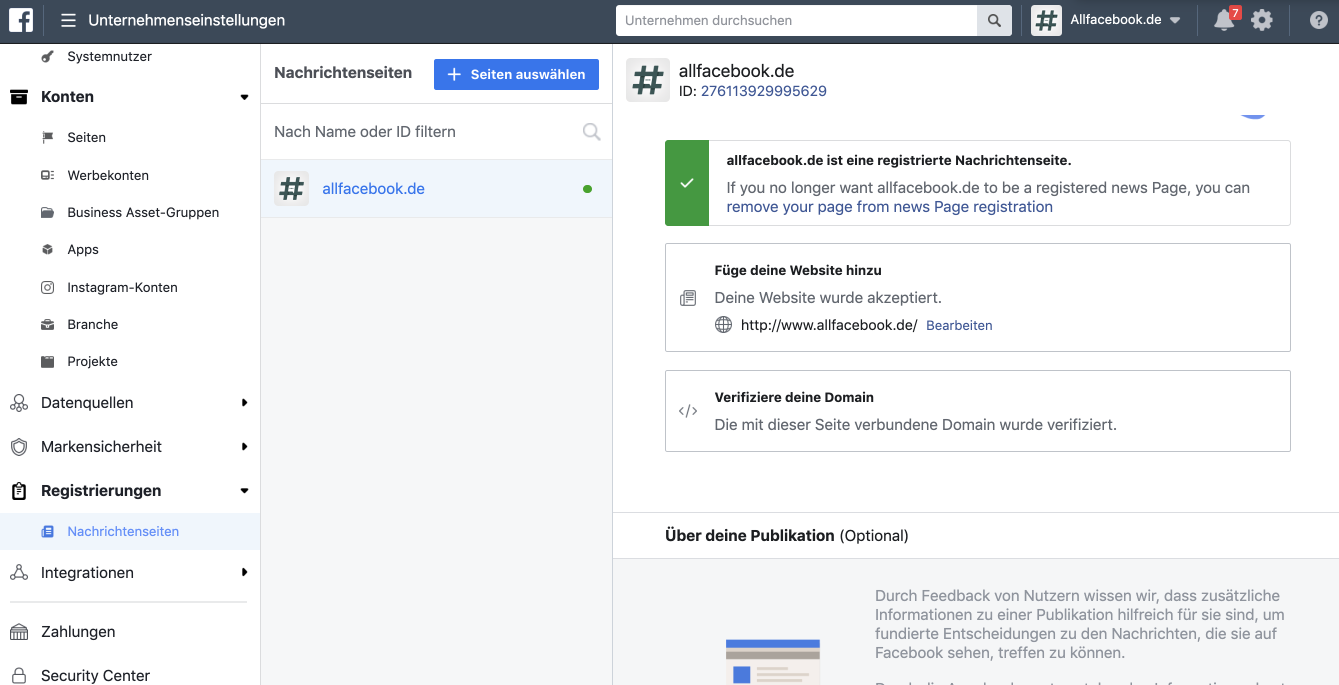The width and height of the screenshot is (1339, 685).
Task: Click the Verifiziere deine Domain heading
Action: (x=794, y=397)
